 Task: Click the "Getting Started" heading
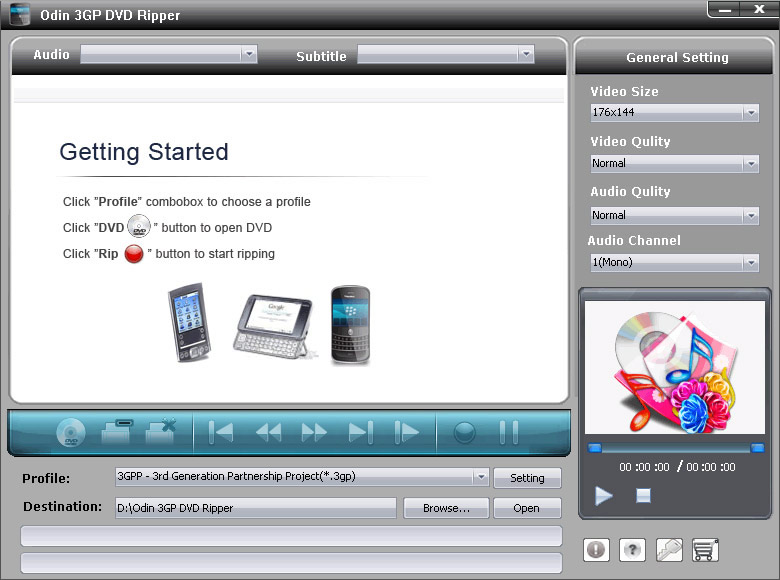click(x=144, y=152)
